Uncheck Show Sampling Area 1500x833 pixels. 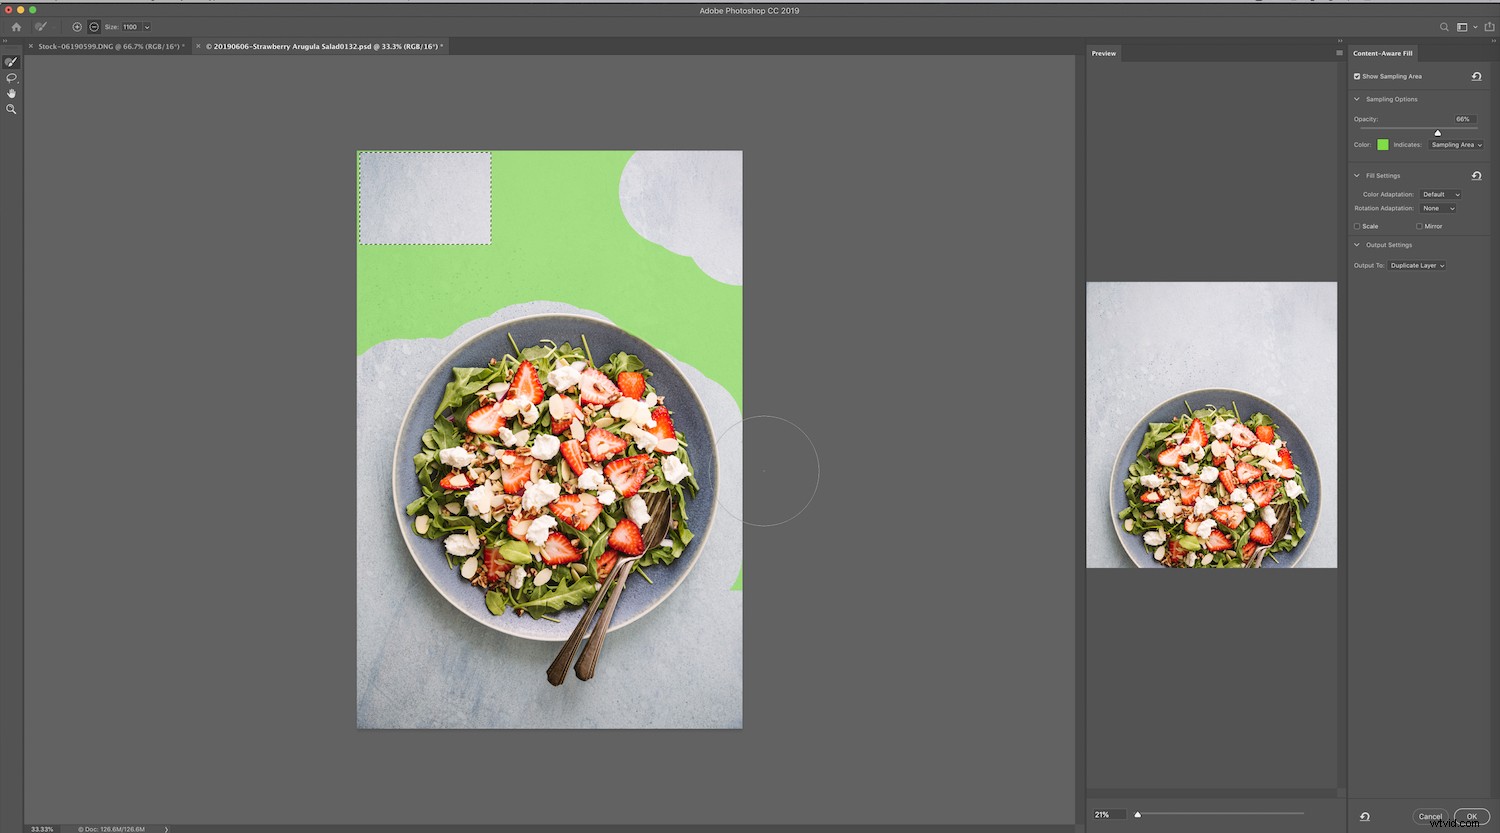pyautogui.click(x=1357, y=76)
